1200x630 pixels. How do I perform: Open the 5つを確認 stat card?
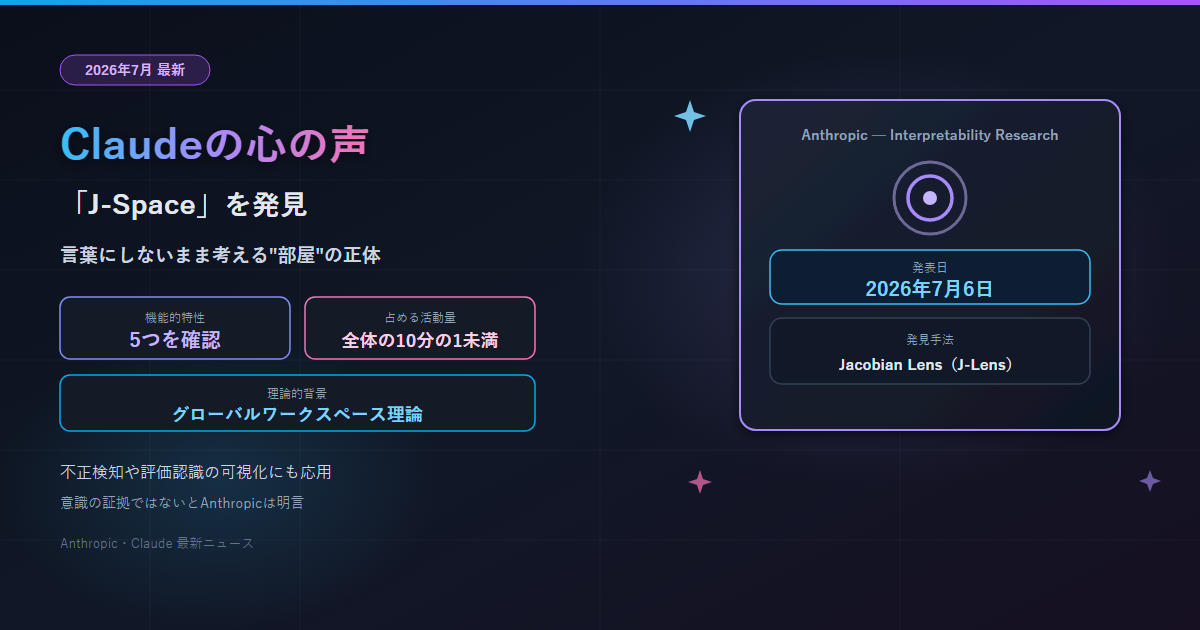click(x=175, y=328)
